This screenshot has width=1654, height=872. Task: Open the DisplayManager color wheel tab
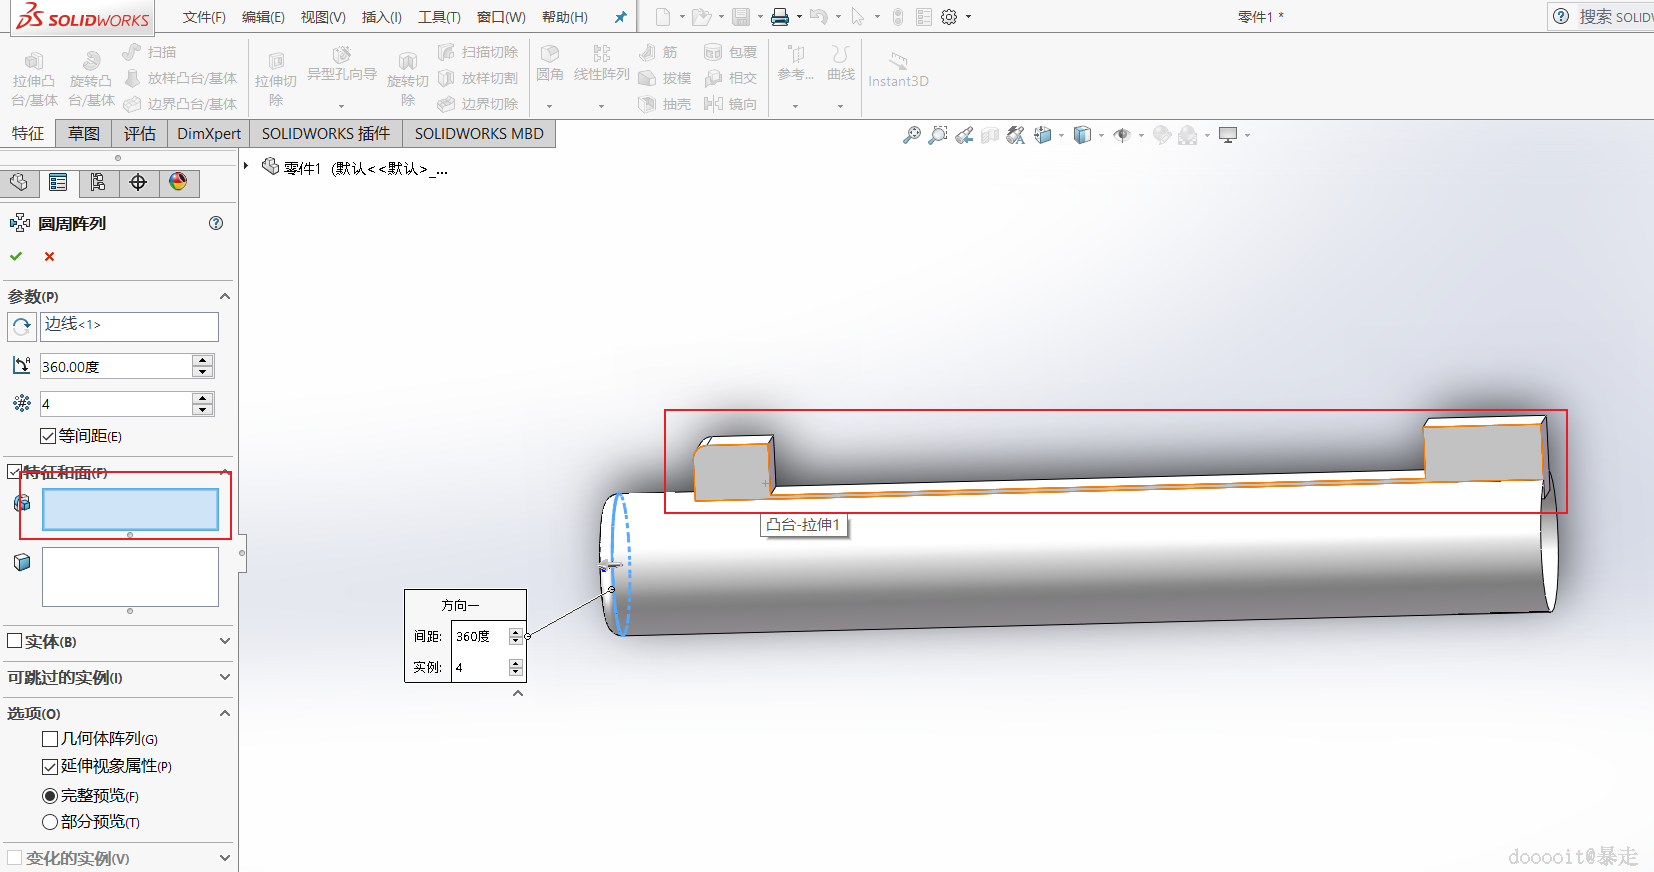tap(178, 182)
